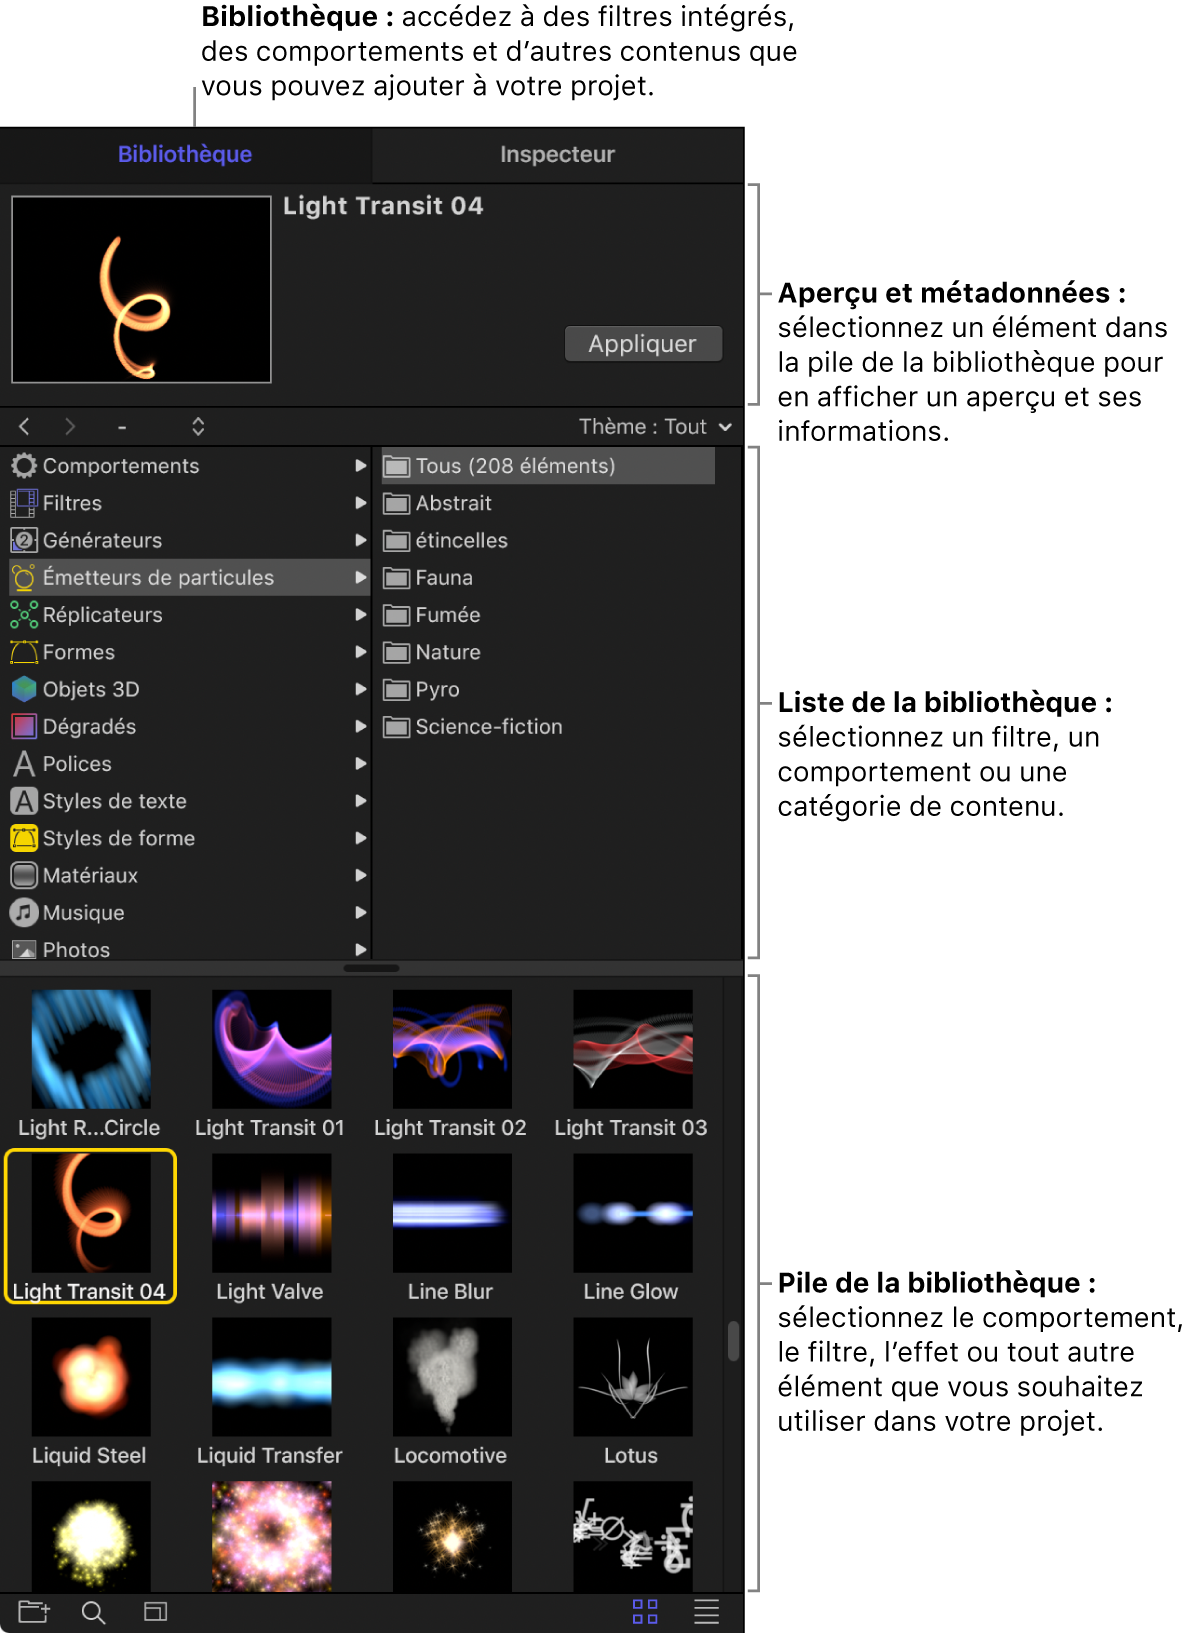Switch stack to list view

coord(707,1612)
